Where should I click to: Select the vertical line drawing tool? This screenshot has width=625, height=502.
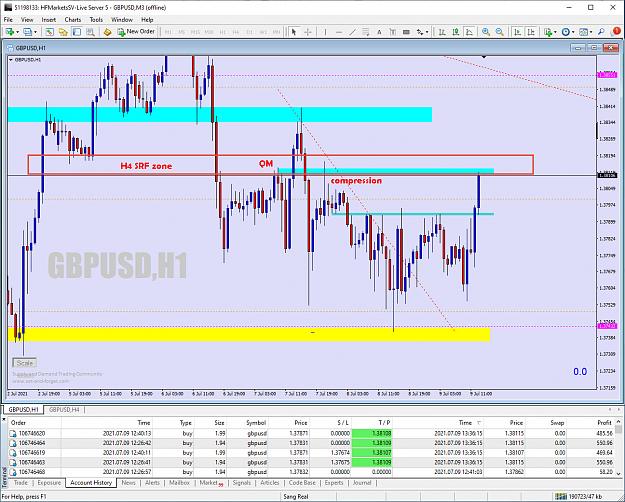(x=325, y=32)
